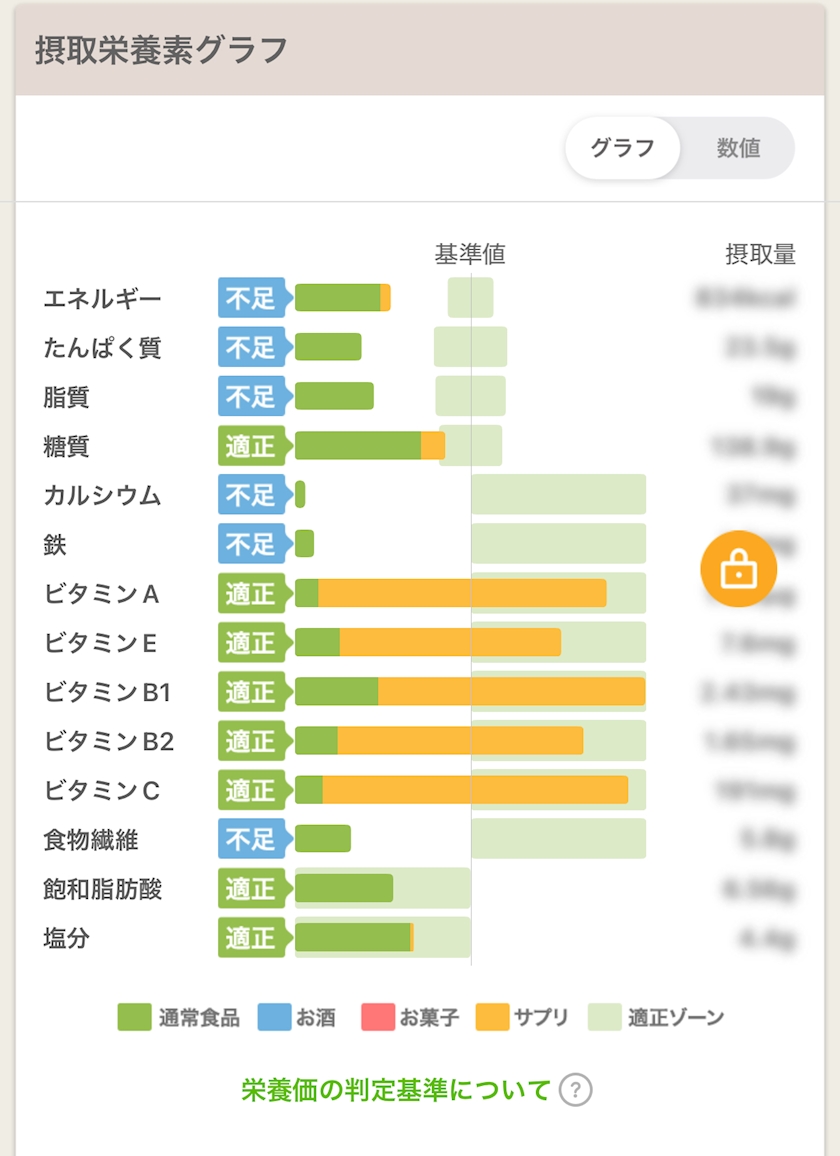Screen dimensions: 840x1156
Task: Click the 塩分 適正 badge
Action: point(250,938)
